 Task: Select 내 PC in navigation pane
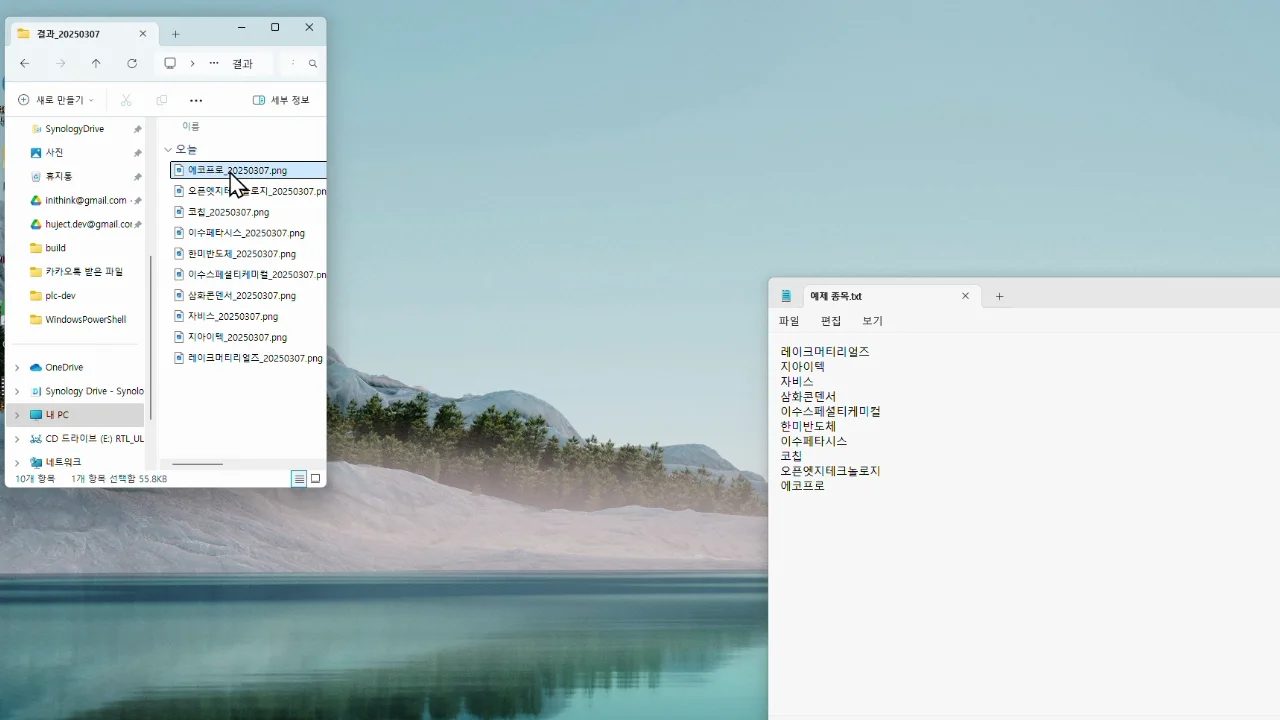[77, 415]
